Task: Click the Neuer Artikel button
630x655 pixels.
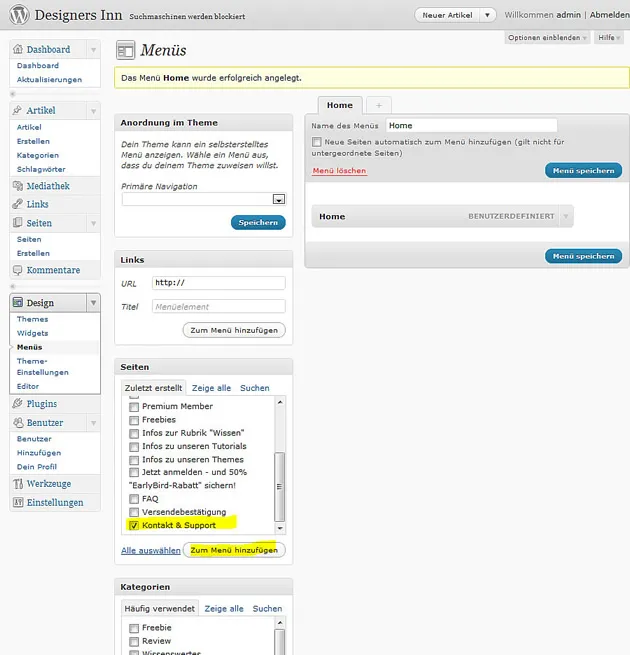Action: click(x=447, y=15)
